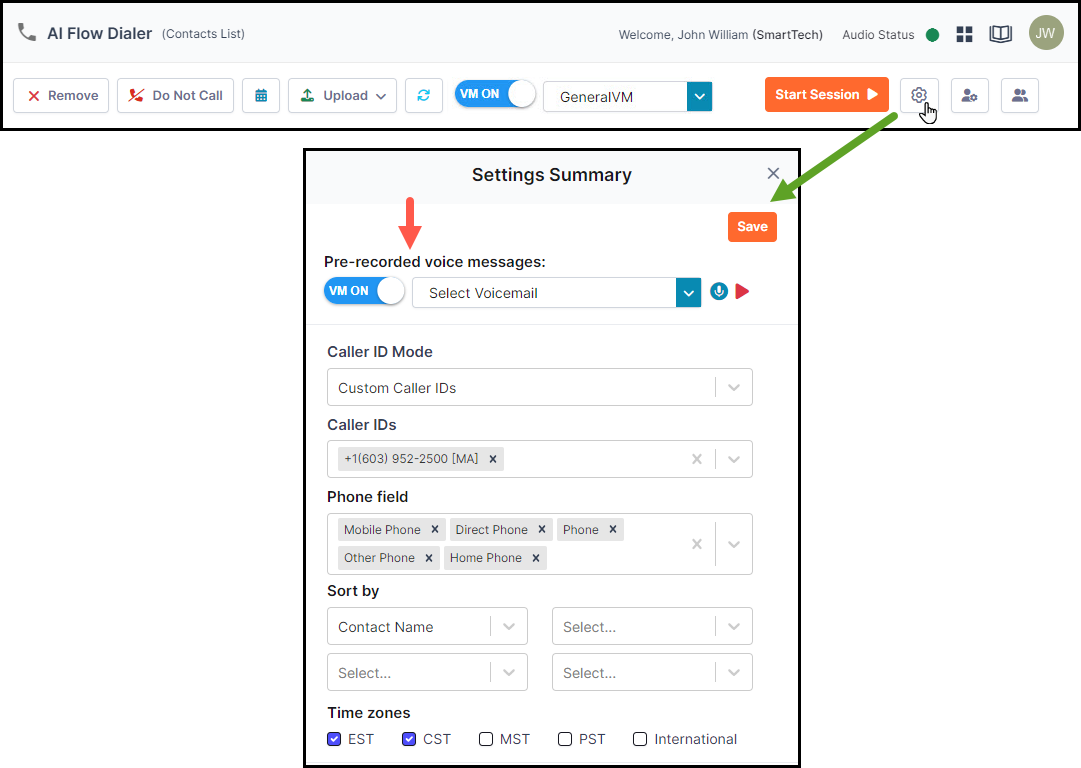1081x768 pixels.
Task: Toggle VM ON switch in Settings Summary
Action: [x=364, y=291]
